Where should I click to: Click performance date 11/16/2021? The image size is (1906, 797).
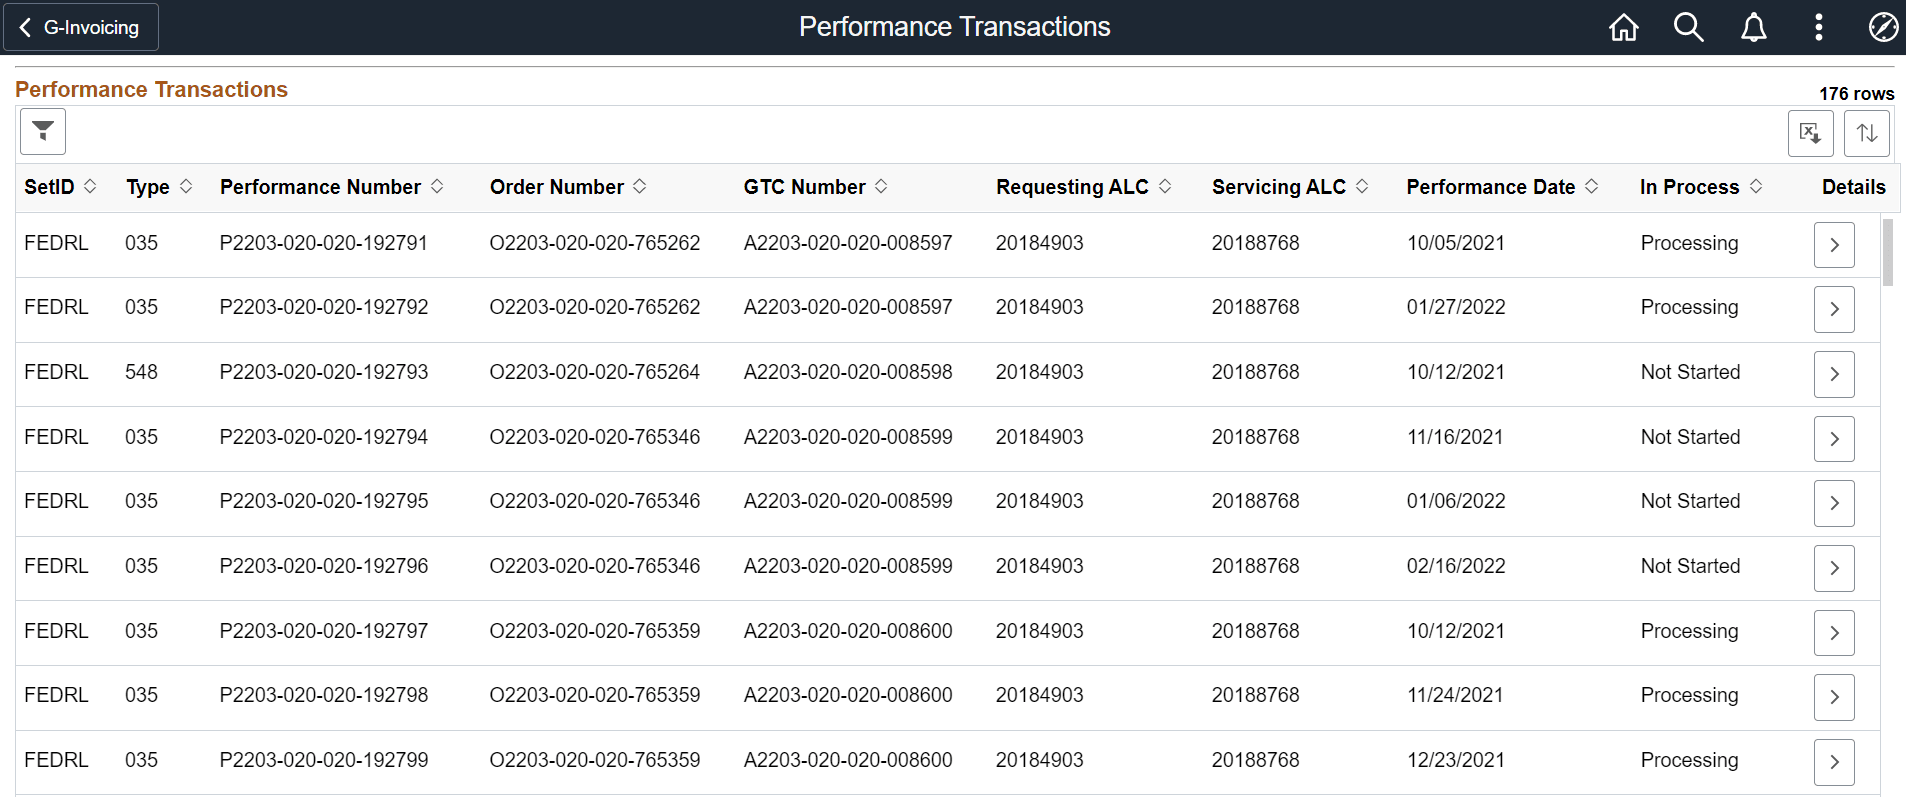pos(1455,437)
